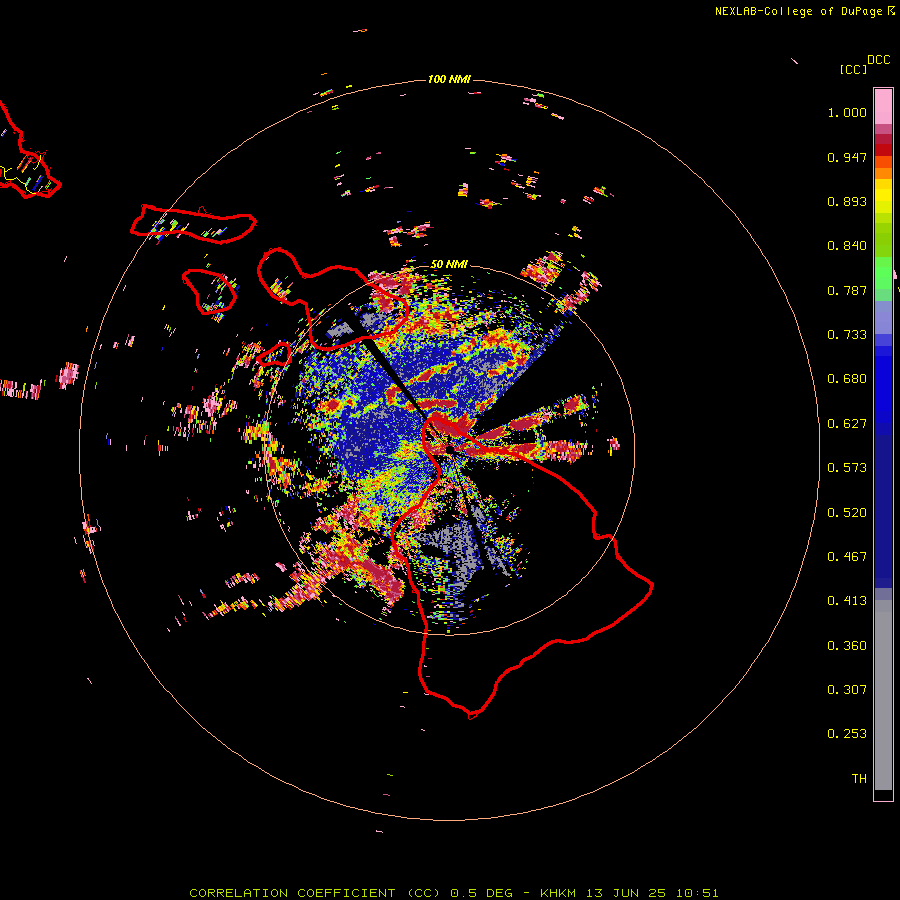Screen dimensions: 900x900
Task: Click the 0.893 scale value
Action: [x=847, y=201]
